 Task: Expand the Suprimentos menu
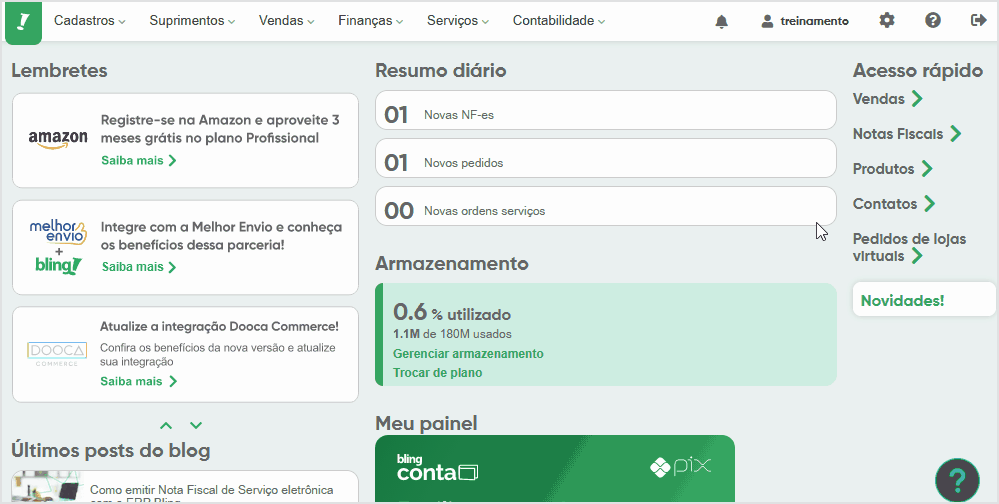(x=192, y=20)
